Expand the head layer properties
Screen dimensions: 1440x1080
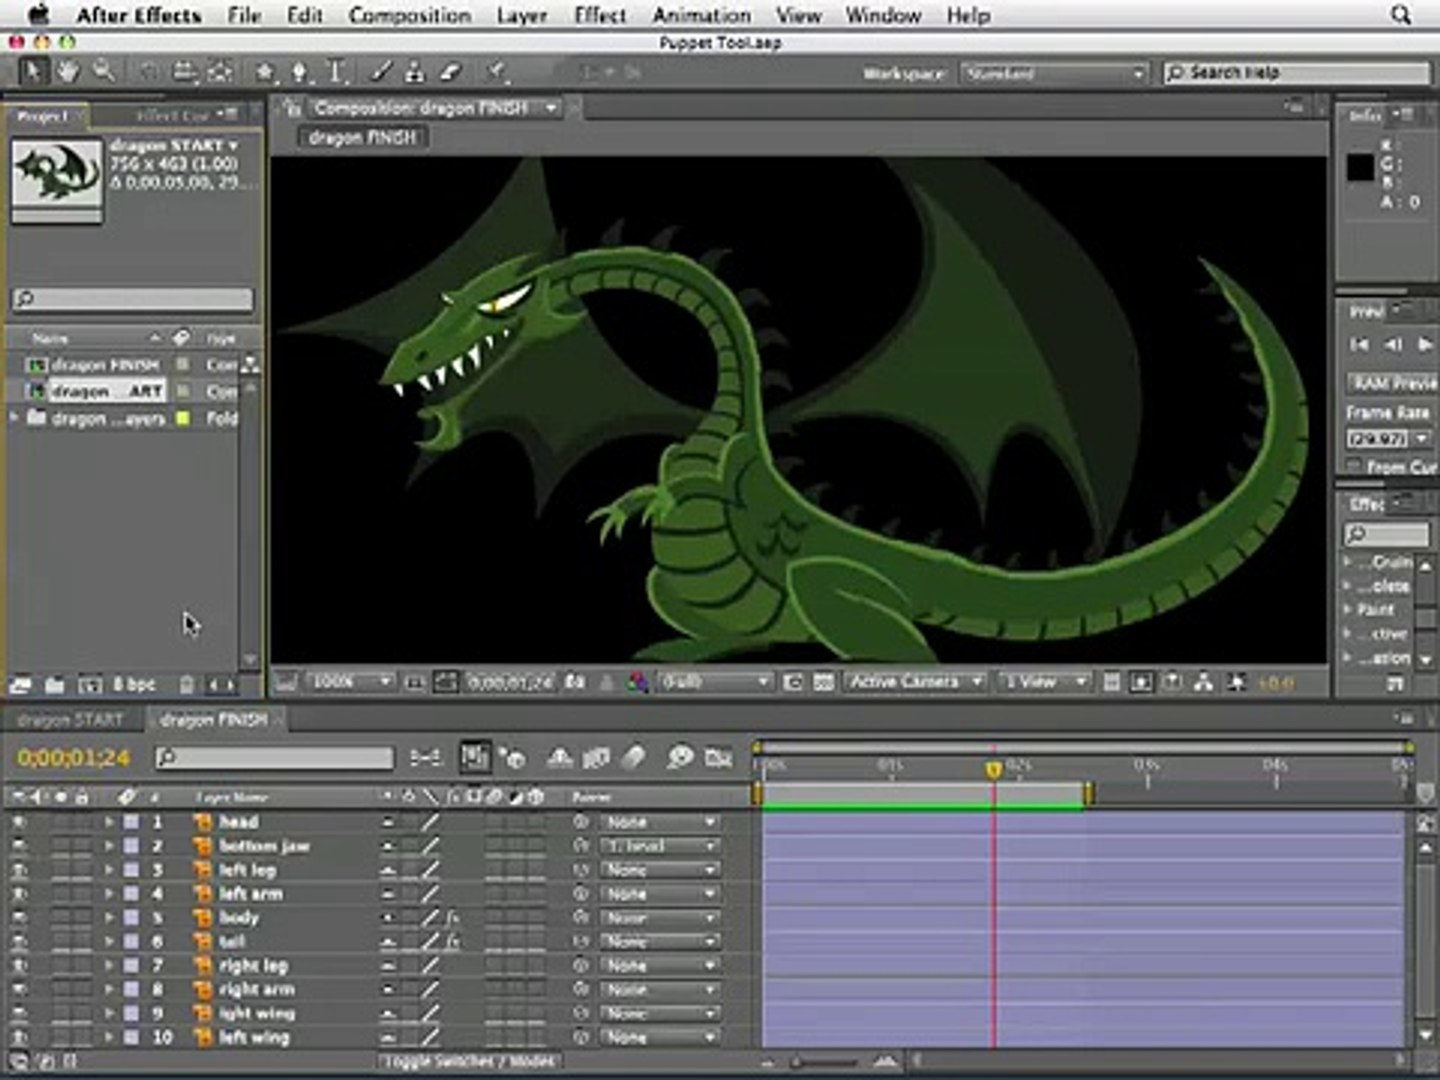[x=108, y=822]
